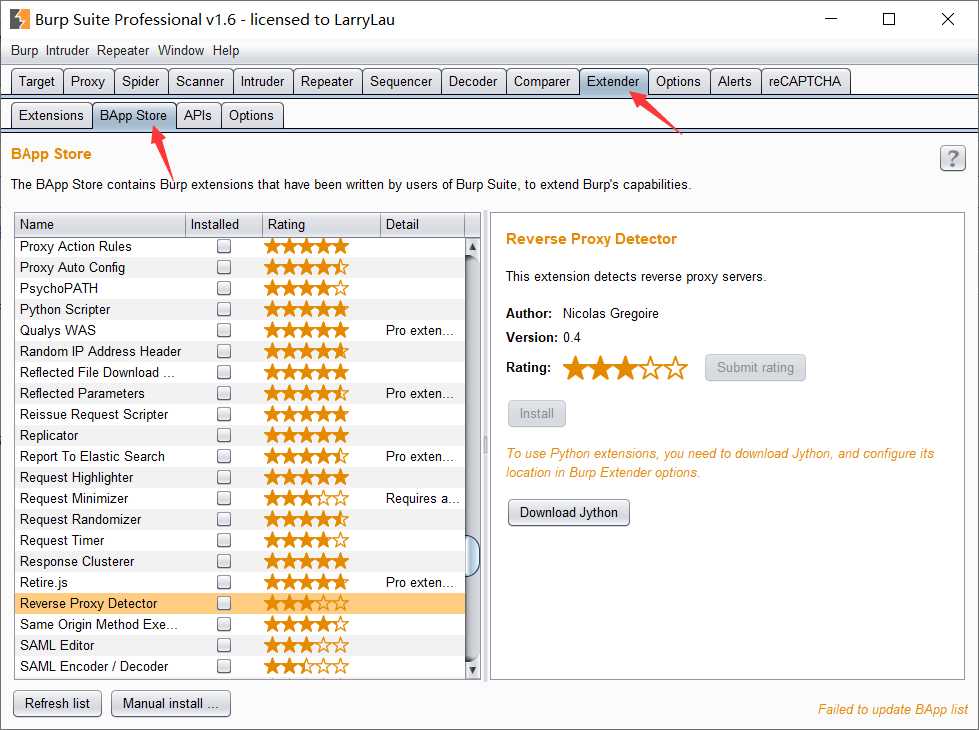Switch to the Target tab

pos(37,81)
